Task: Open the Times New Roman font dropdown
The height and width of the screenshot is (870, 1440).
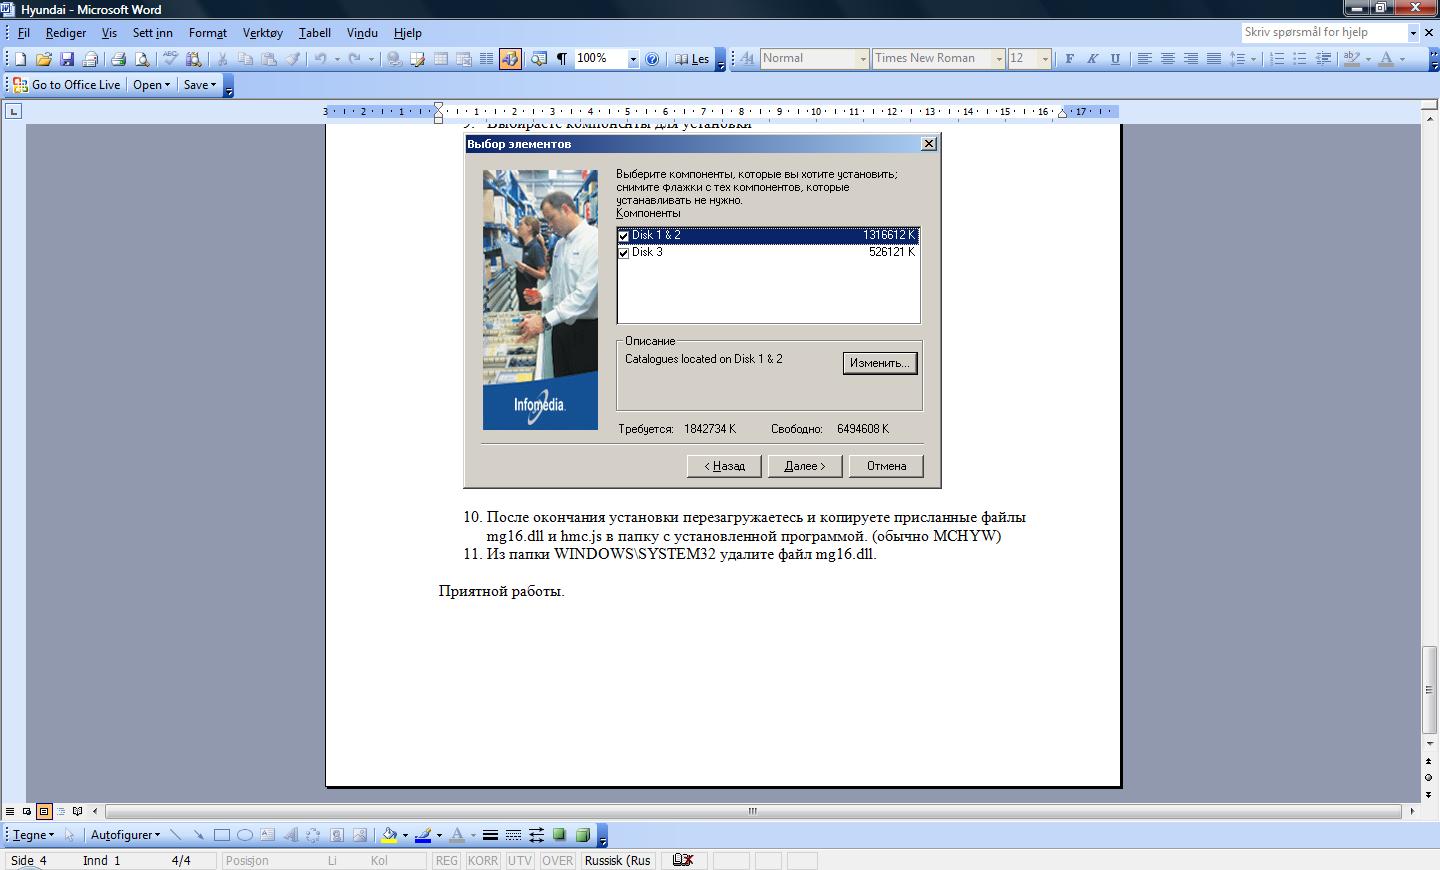Action: (998, 59)
